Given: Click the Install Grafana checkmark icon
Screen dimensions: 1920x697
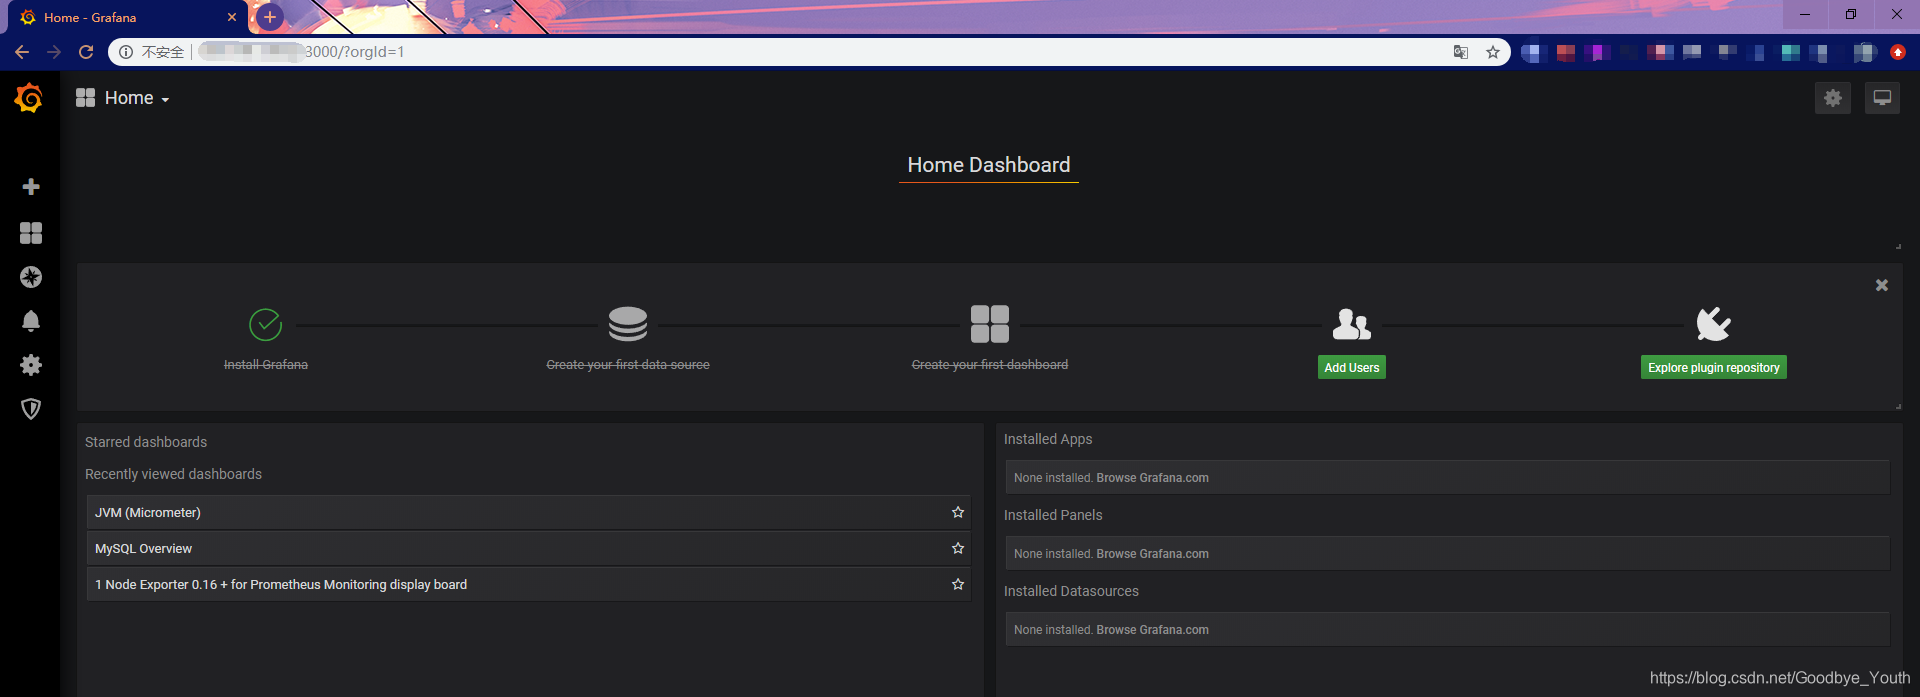Looking at the screenshot, I should coord(265,324).
